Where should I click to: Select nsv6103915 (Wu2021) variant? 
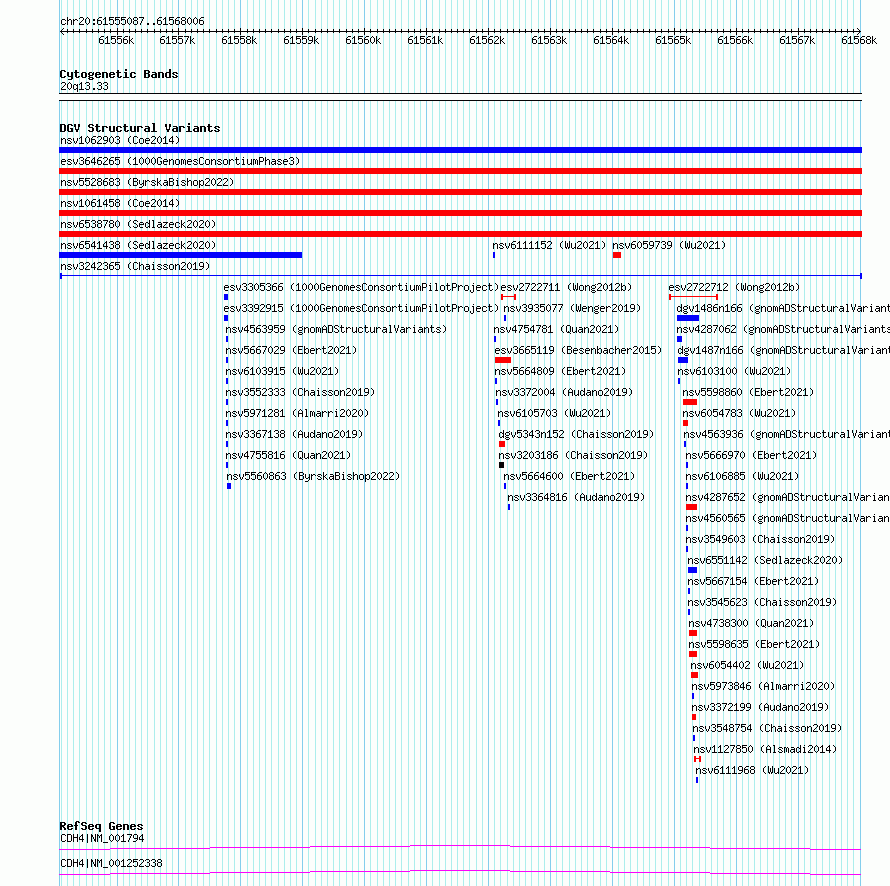282,371
